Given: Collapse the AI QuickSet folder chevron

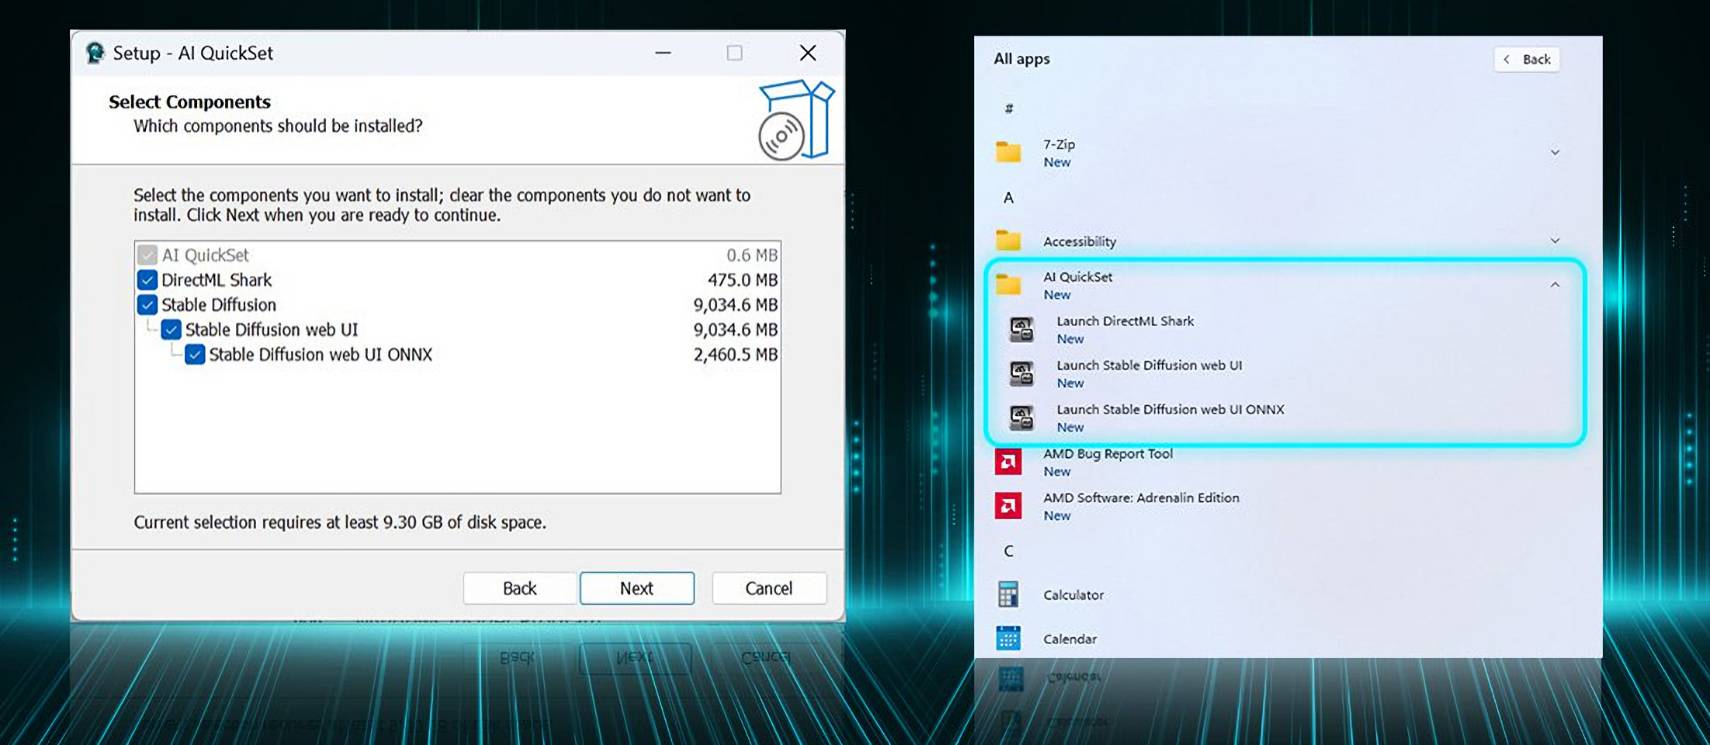Looking at the screenshot, I should point(1555,285).
